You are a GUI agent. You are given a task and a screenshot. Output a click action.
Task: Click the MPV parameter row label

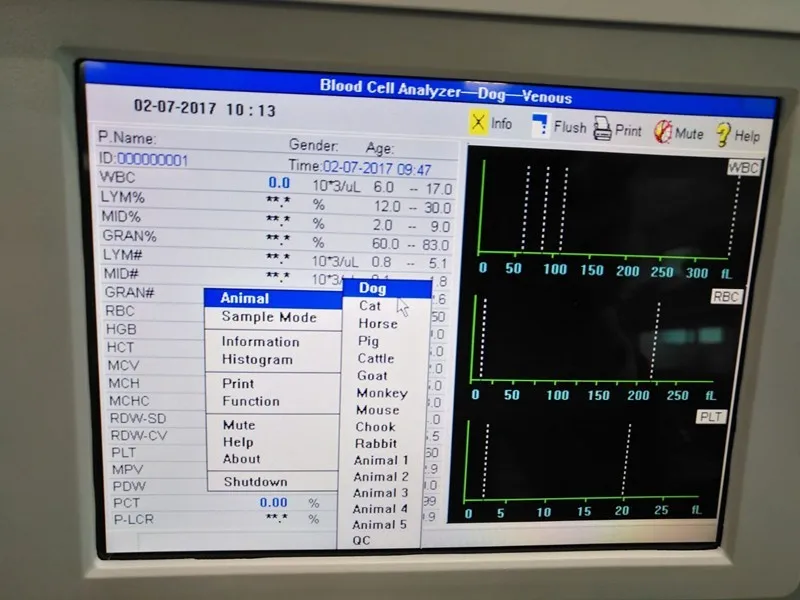tap(127, 469)
